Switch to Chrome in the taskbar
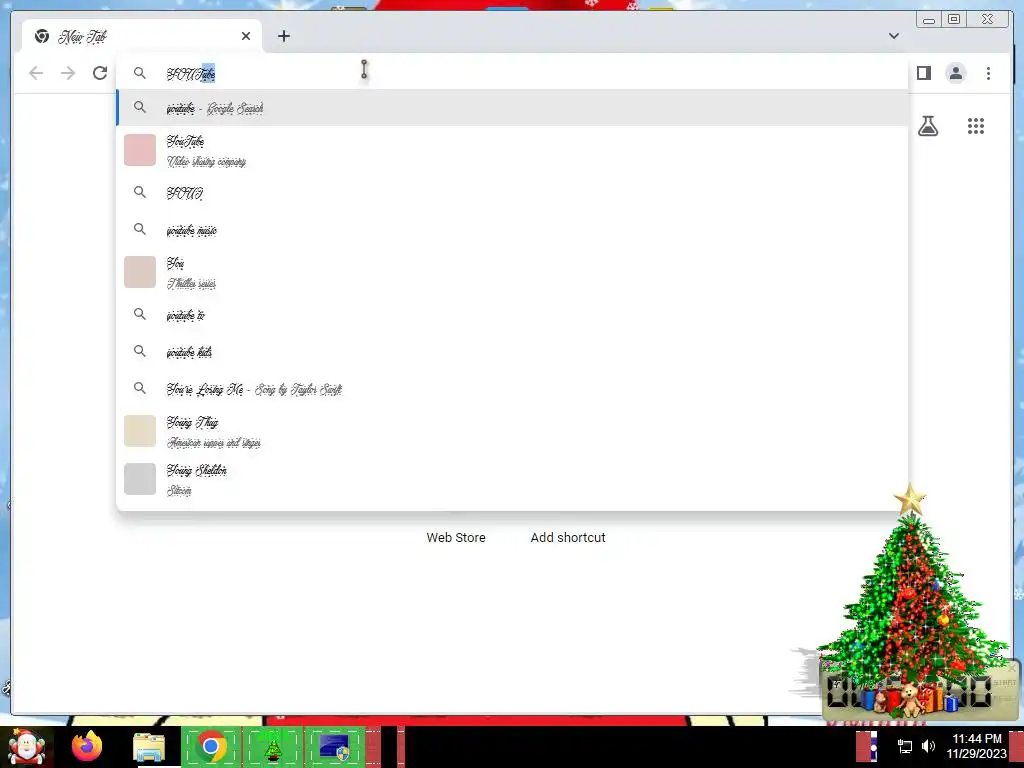This screenshot has width=1024, height=768. click(211, 747)
